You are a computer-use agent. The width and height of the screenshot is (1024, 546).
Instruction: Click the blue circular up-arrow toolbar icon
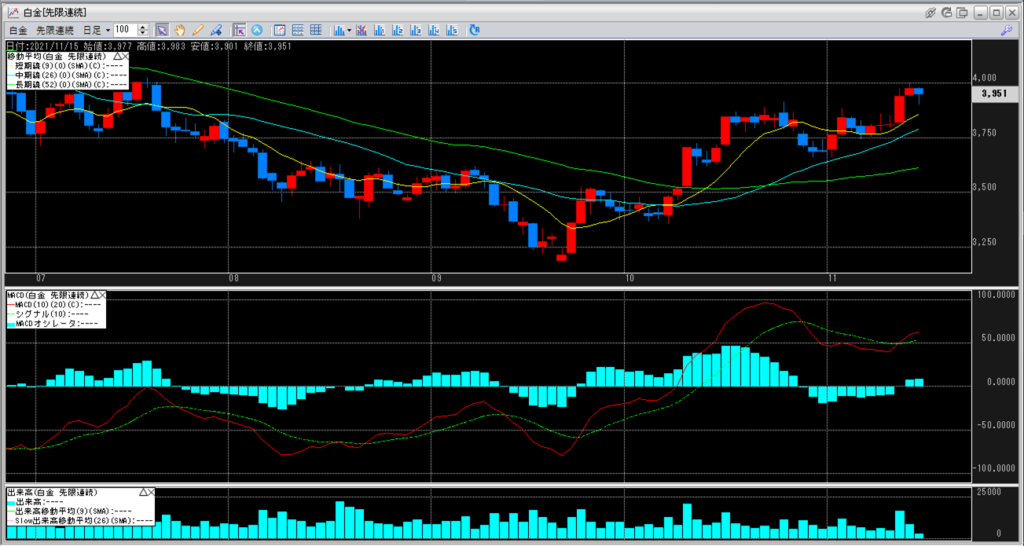click(x=258, y=30)
